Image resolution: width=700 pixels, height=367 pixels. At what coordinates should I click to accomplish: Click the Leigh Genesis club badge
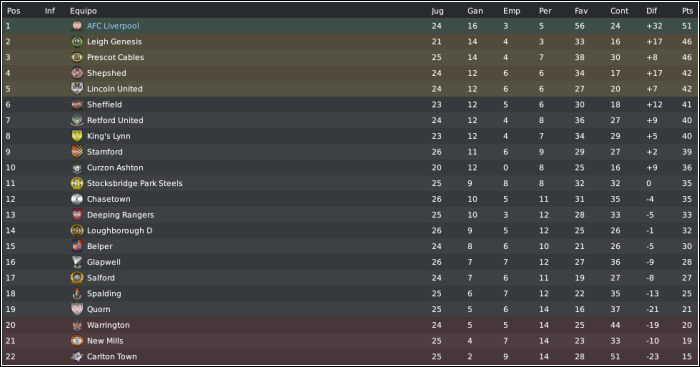coord(77,42)
